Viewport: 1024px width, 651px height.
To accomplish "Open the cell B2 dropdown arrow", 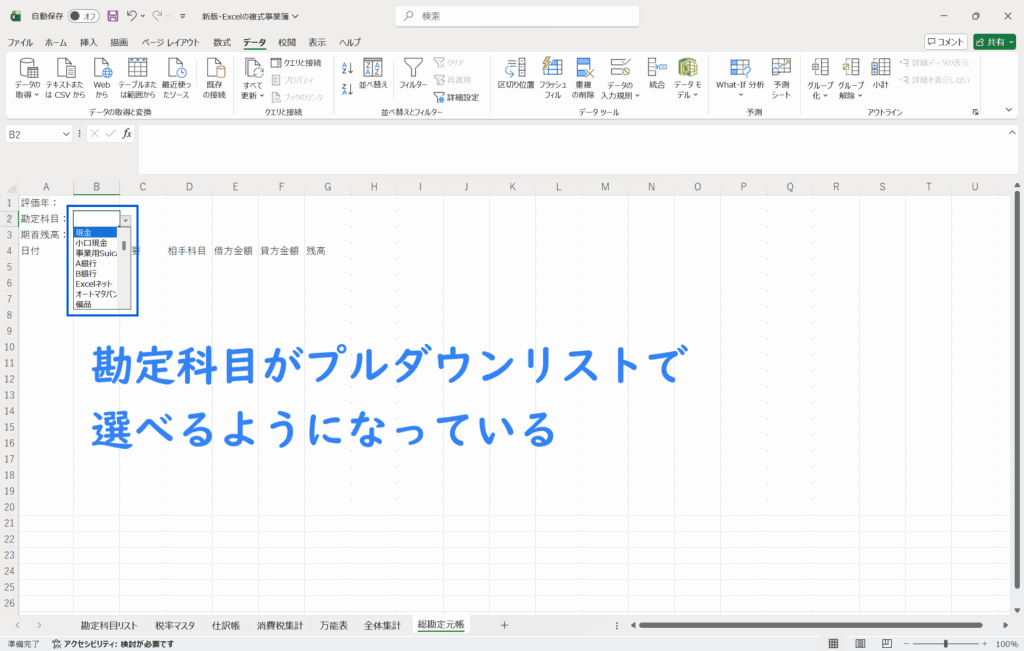I will click(x=125, y=219).
